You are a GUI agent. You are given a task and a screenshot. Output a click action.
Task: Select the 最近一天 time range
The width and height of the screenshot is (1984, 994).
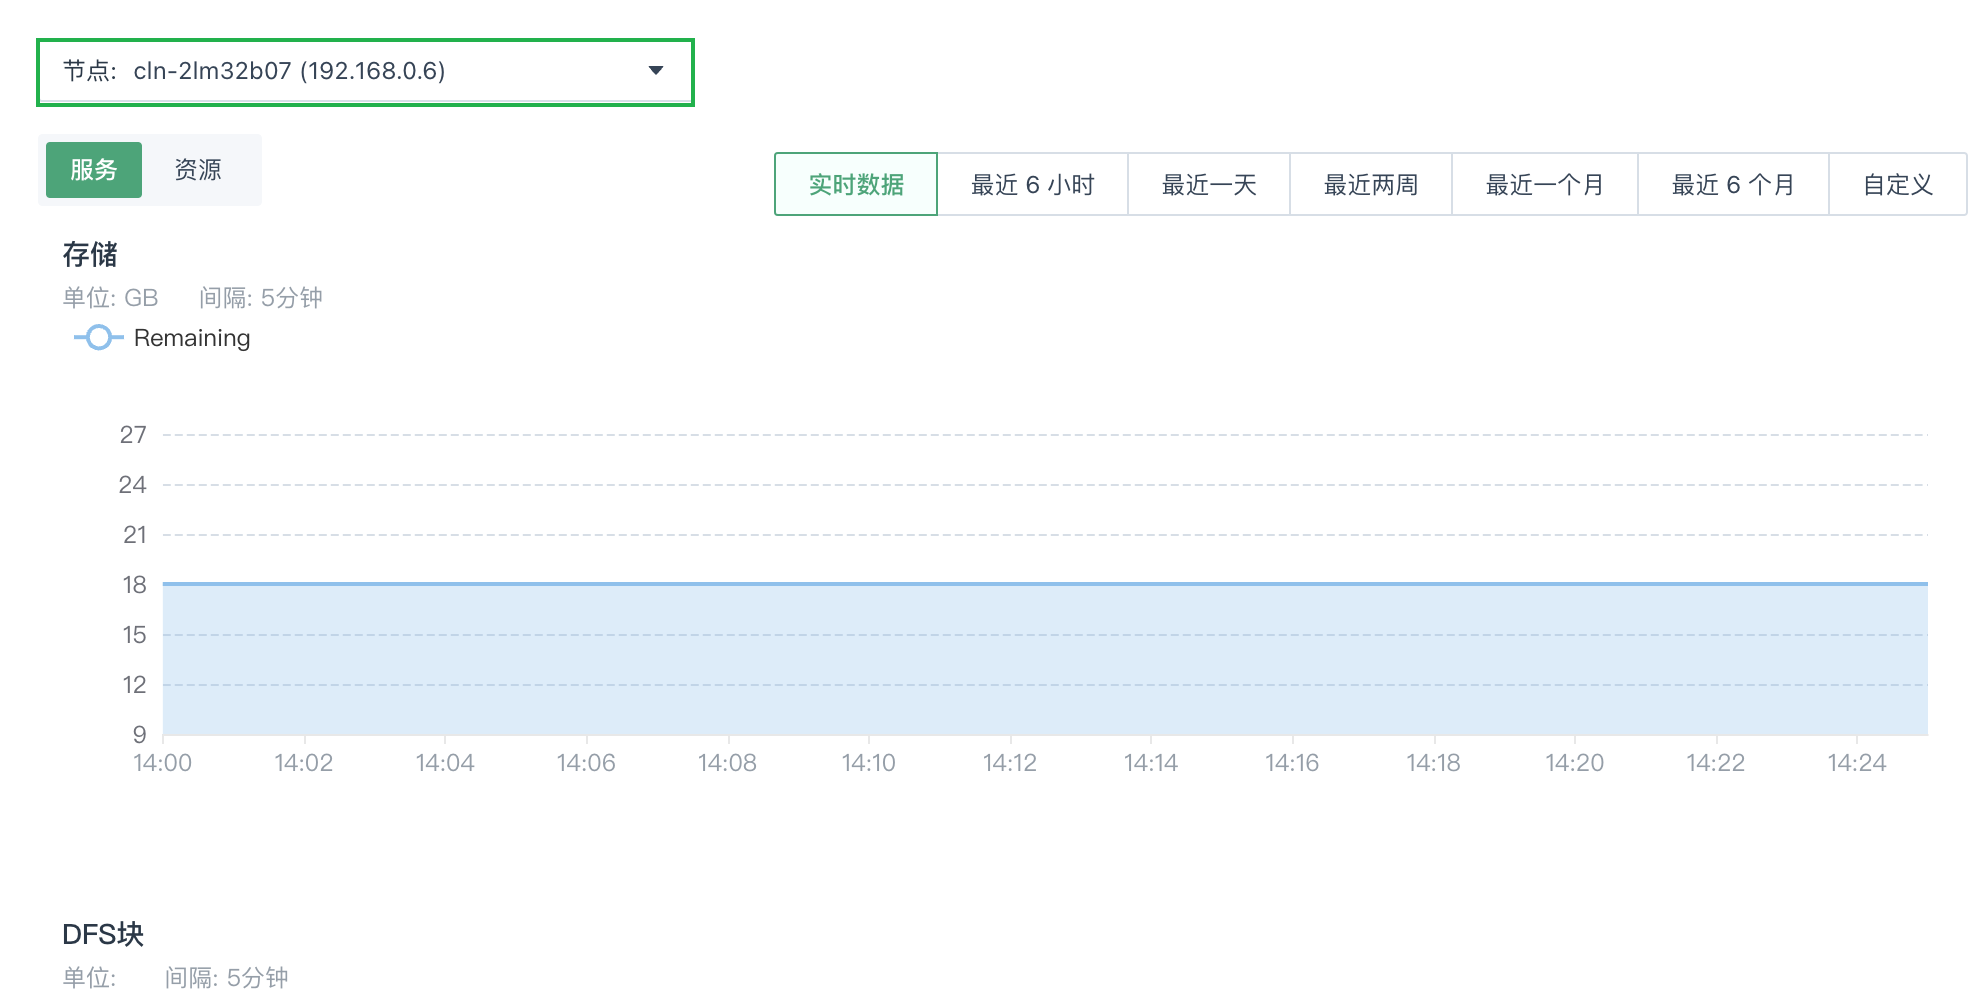point(1209,185)
